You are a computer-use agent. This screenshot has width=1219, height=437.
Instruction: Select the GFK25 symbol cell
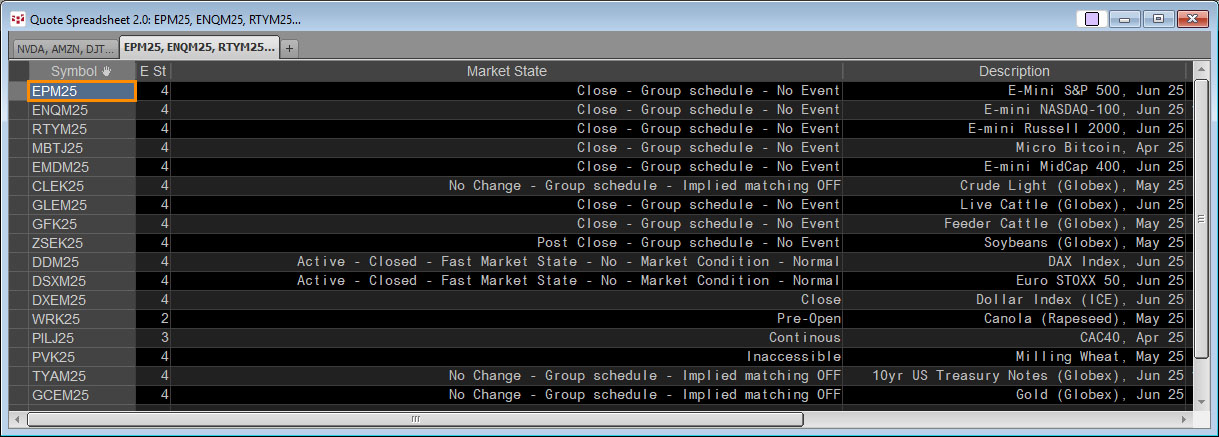(x=82, y=224)
